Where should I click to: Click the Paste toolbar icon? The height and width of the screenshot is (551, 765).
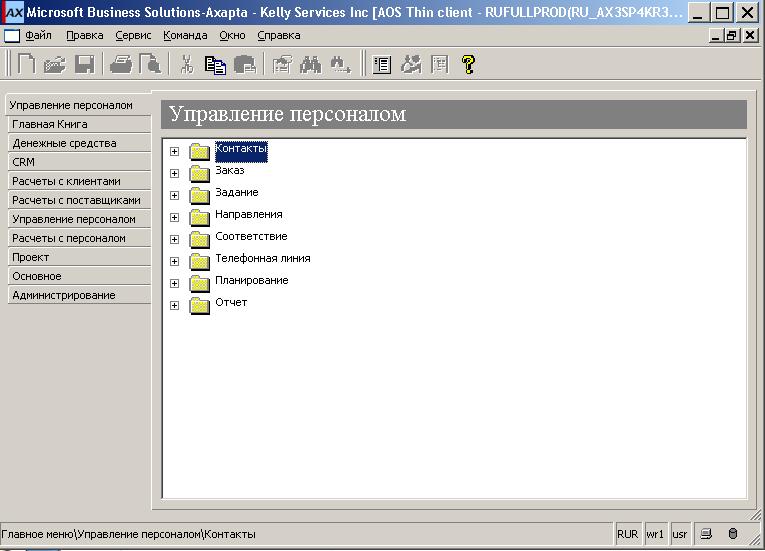[245, 64]
